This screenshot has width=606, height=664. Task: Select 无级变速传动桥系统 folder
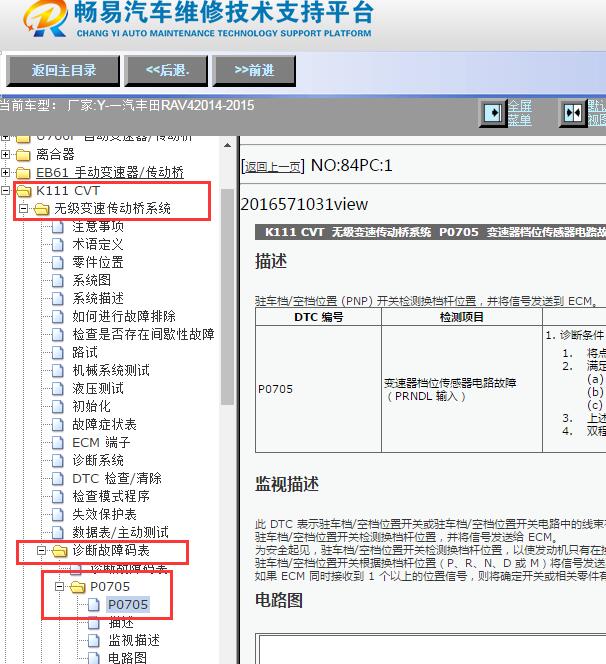pos(113,208)
